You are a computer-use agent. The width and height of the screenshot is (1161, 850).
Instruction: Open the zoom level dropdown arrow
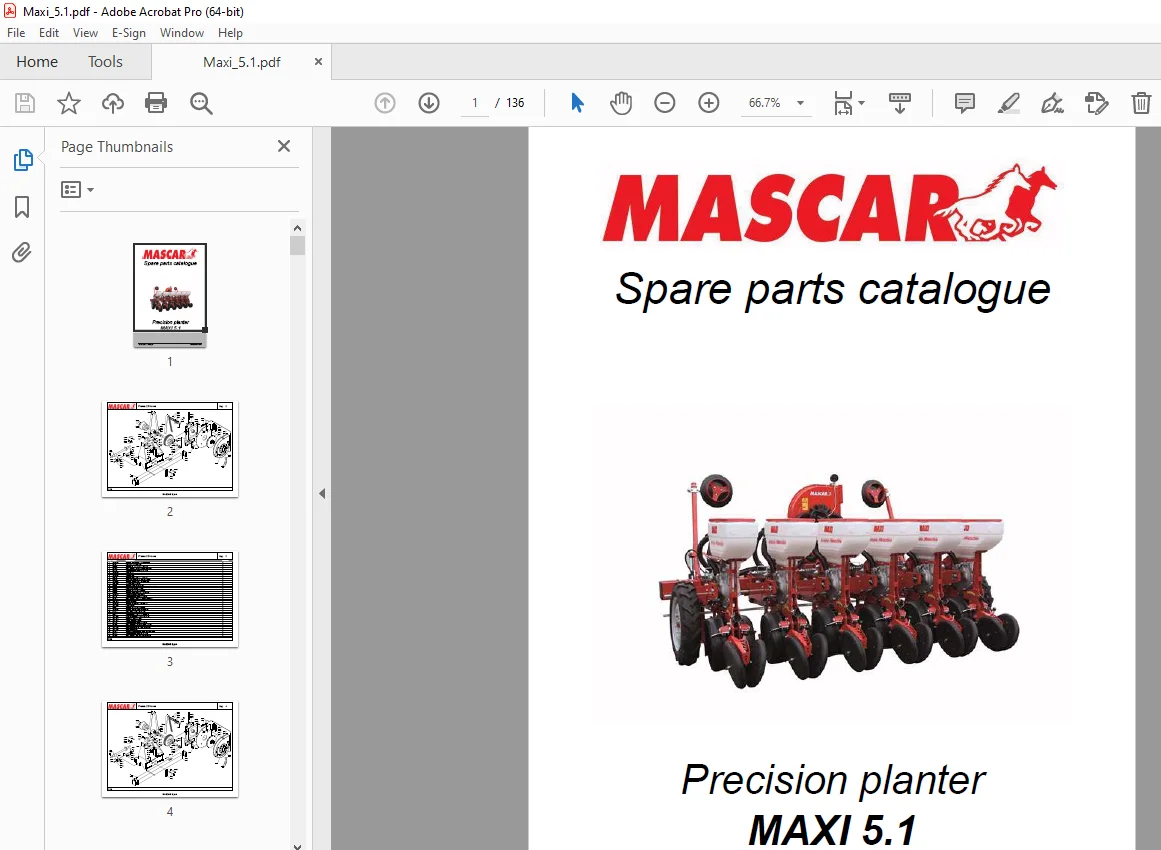[x=800, y=103]
